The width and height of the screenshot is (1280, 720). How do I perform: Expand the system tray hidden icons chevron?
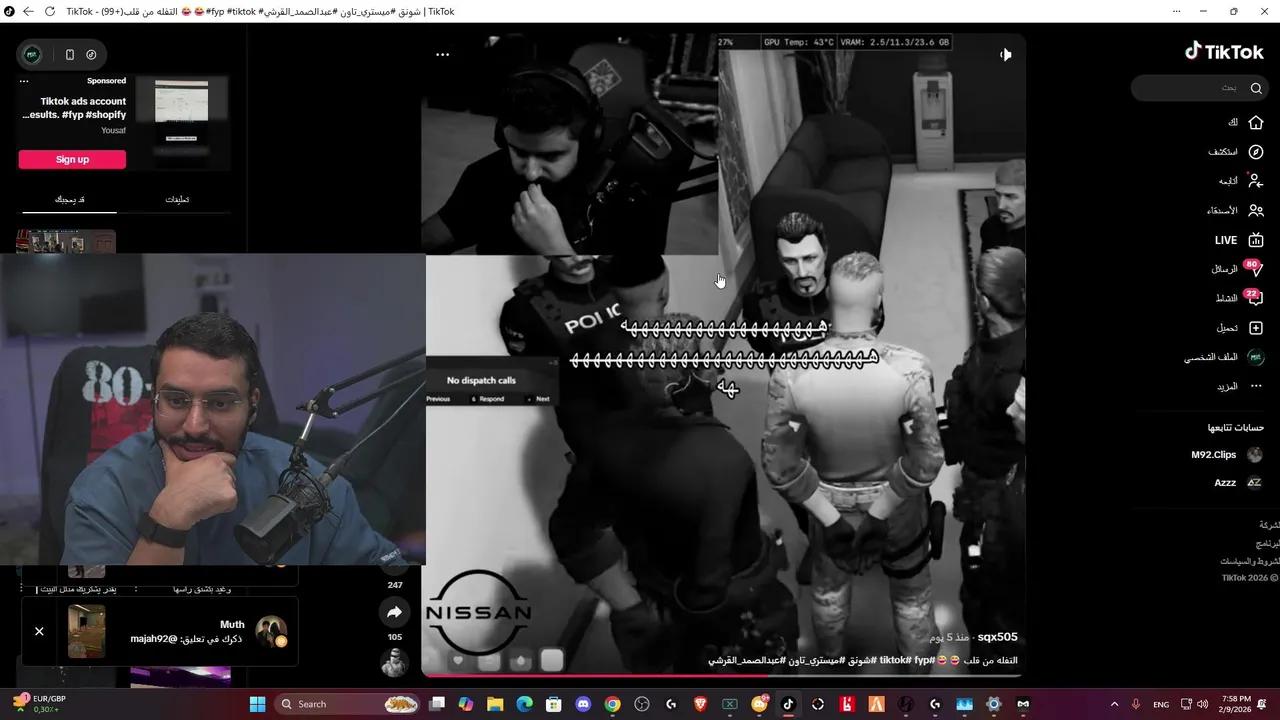coord(1115,704)
